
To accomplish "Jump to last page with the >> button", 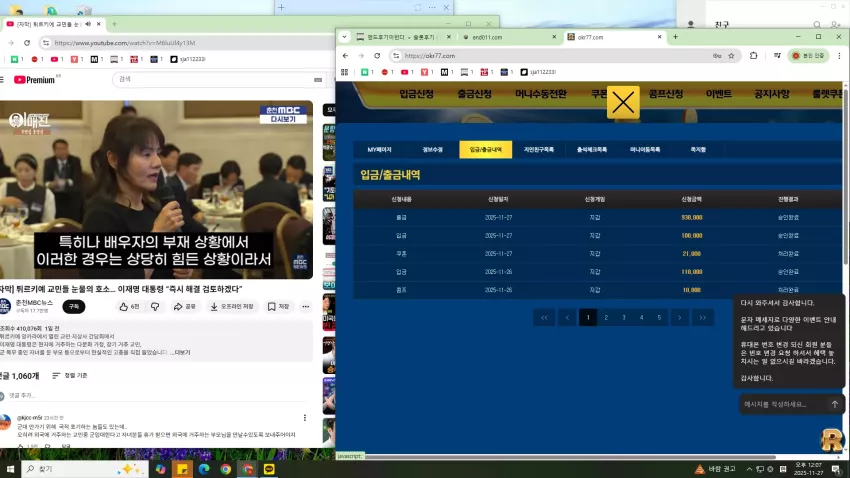I will 703,318.
